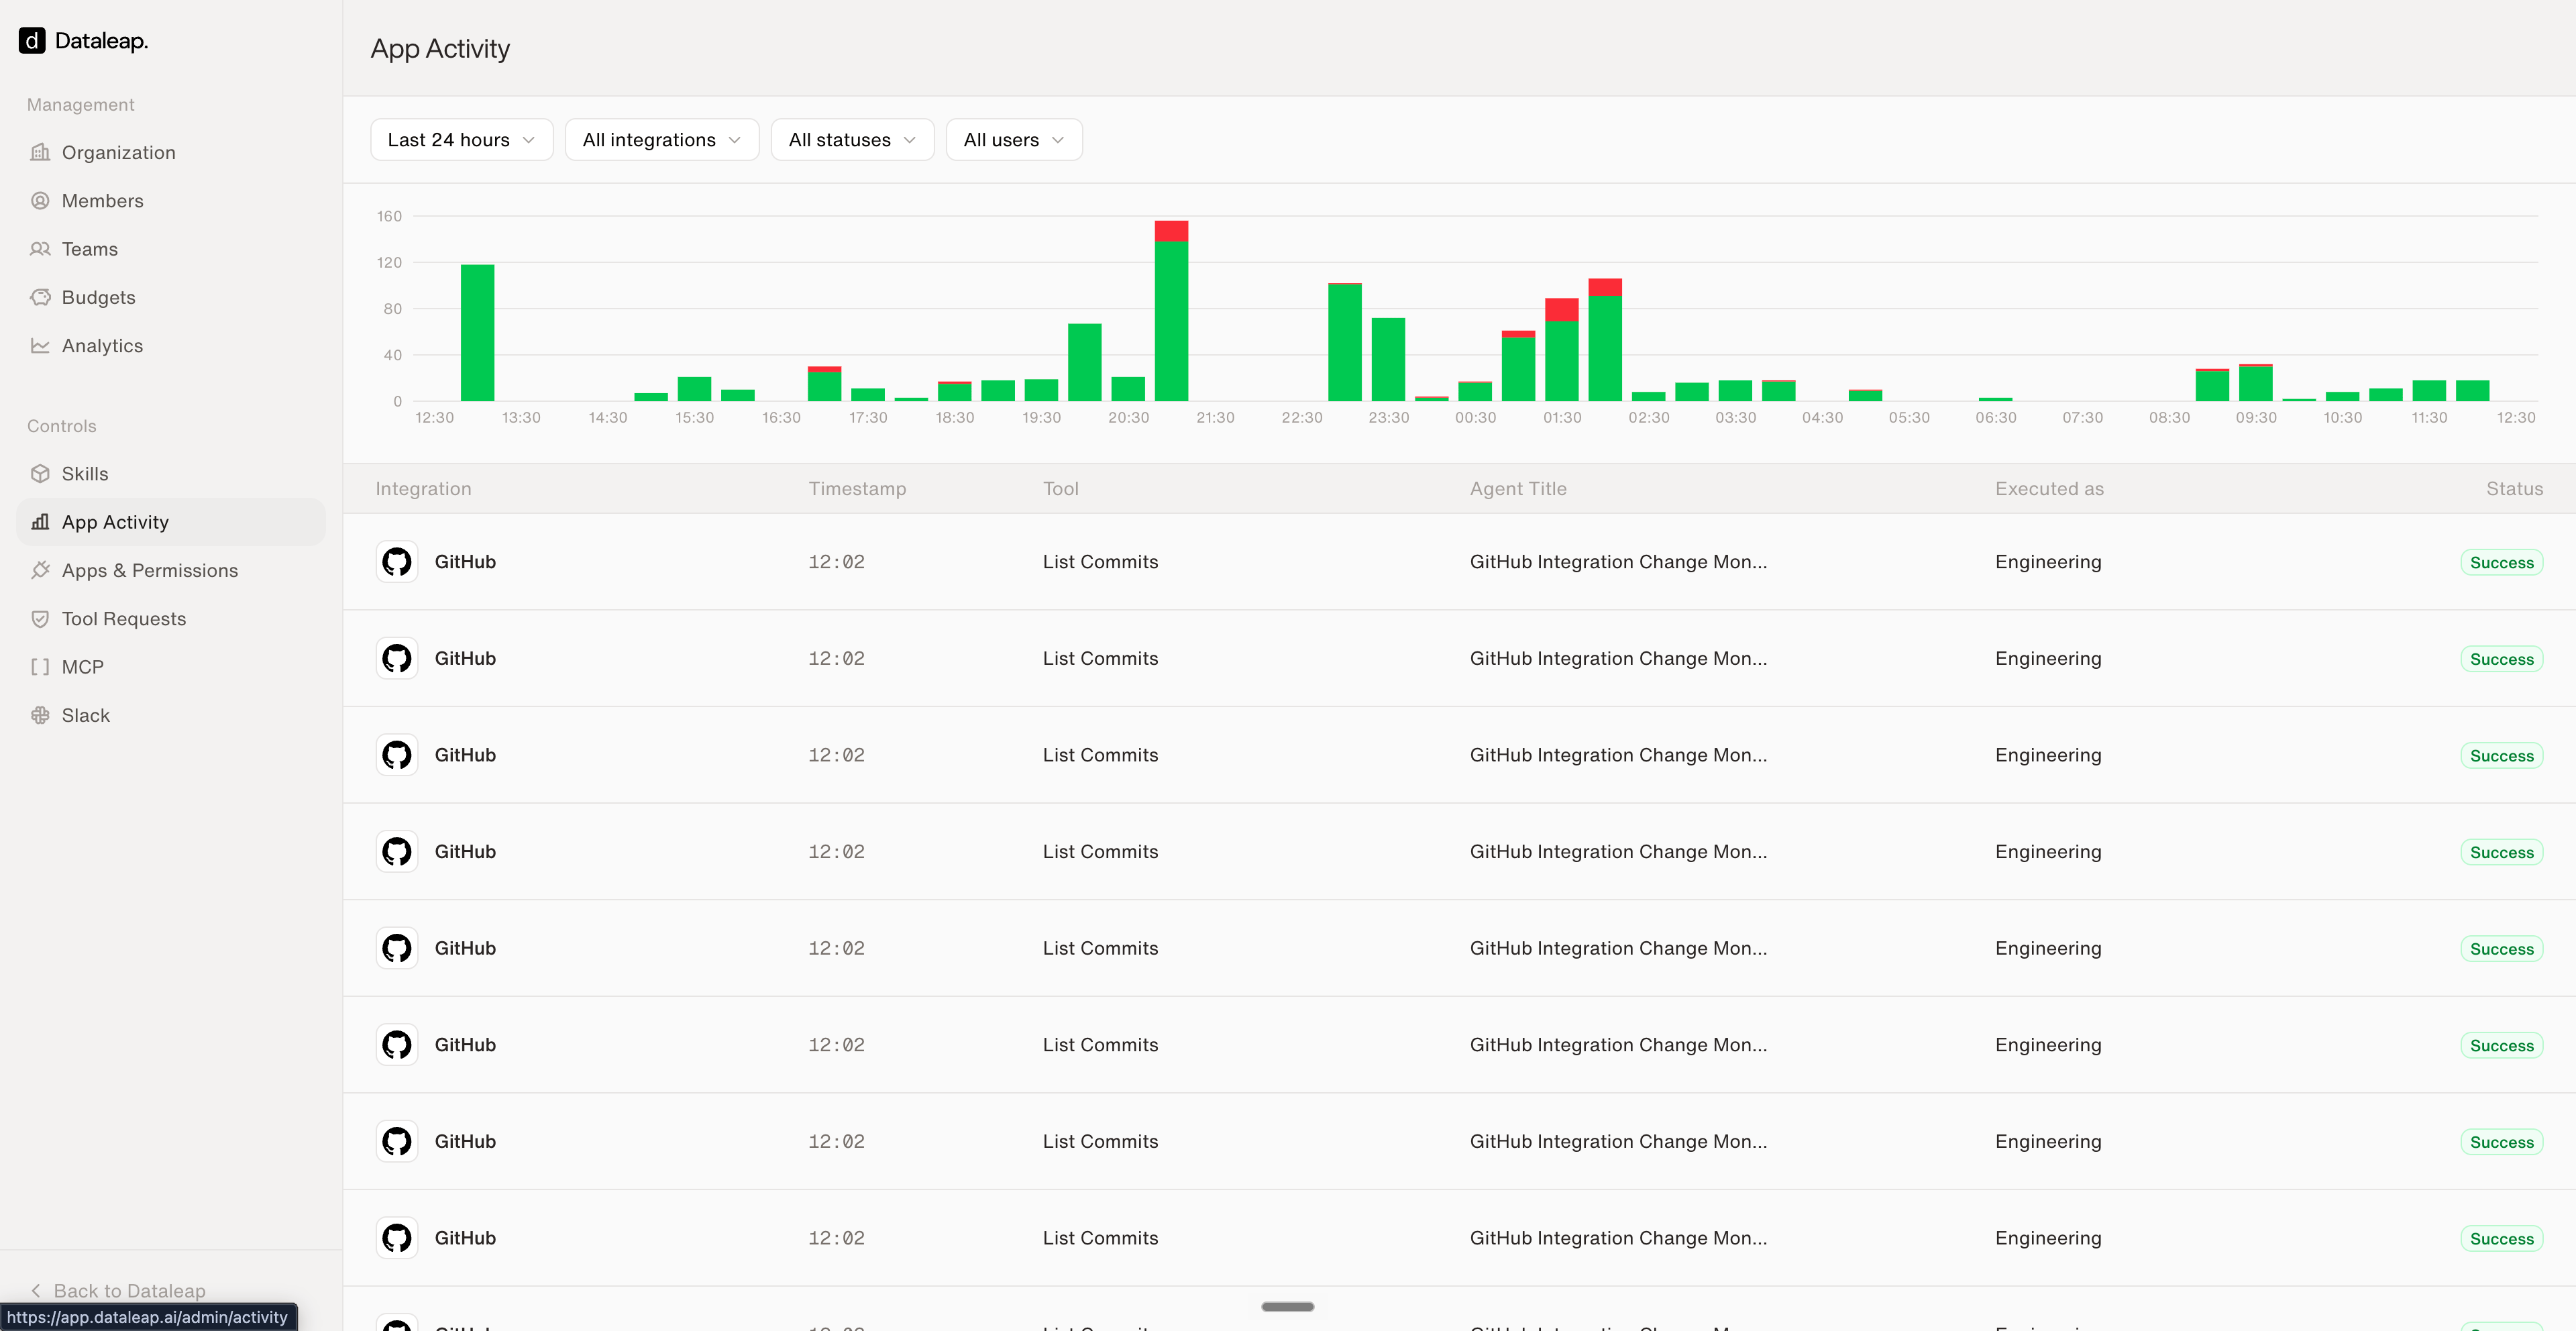Click the Teams people icon
Screen dimensions: 2576x1331
tap(40, 249)
